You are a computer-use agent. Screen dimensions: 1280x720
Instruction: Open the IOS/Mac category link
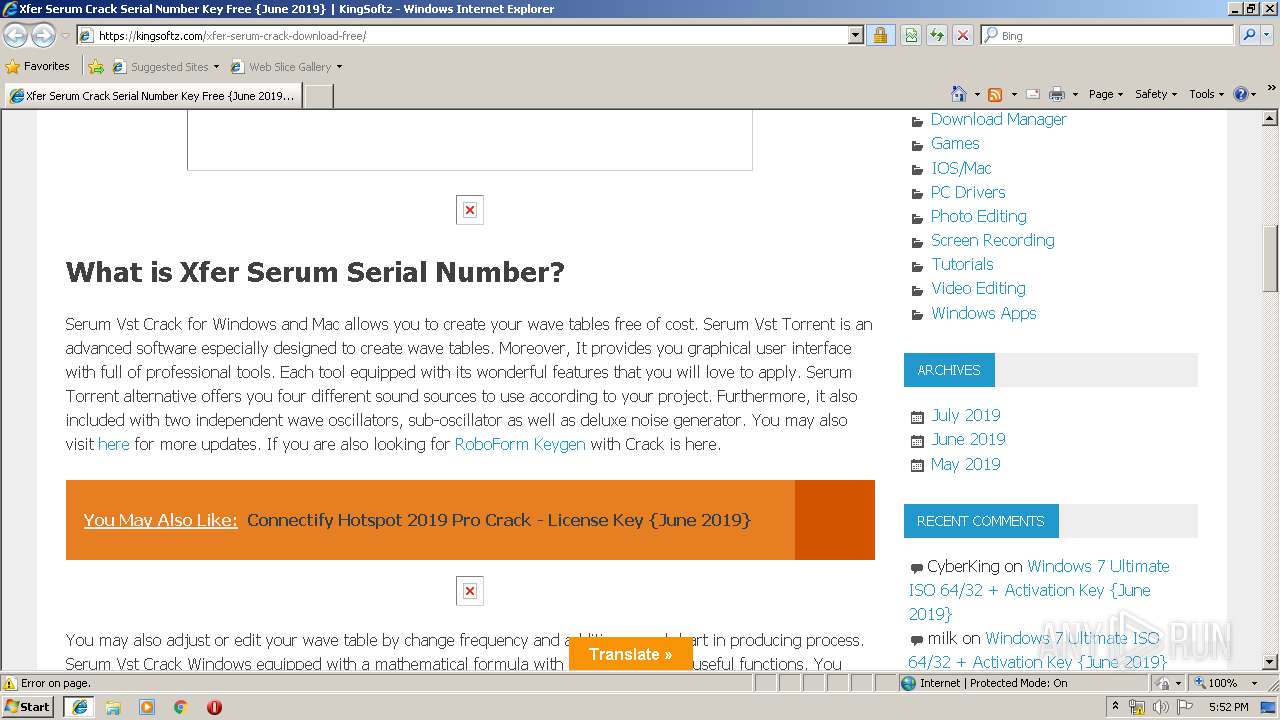961,168
